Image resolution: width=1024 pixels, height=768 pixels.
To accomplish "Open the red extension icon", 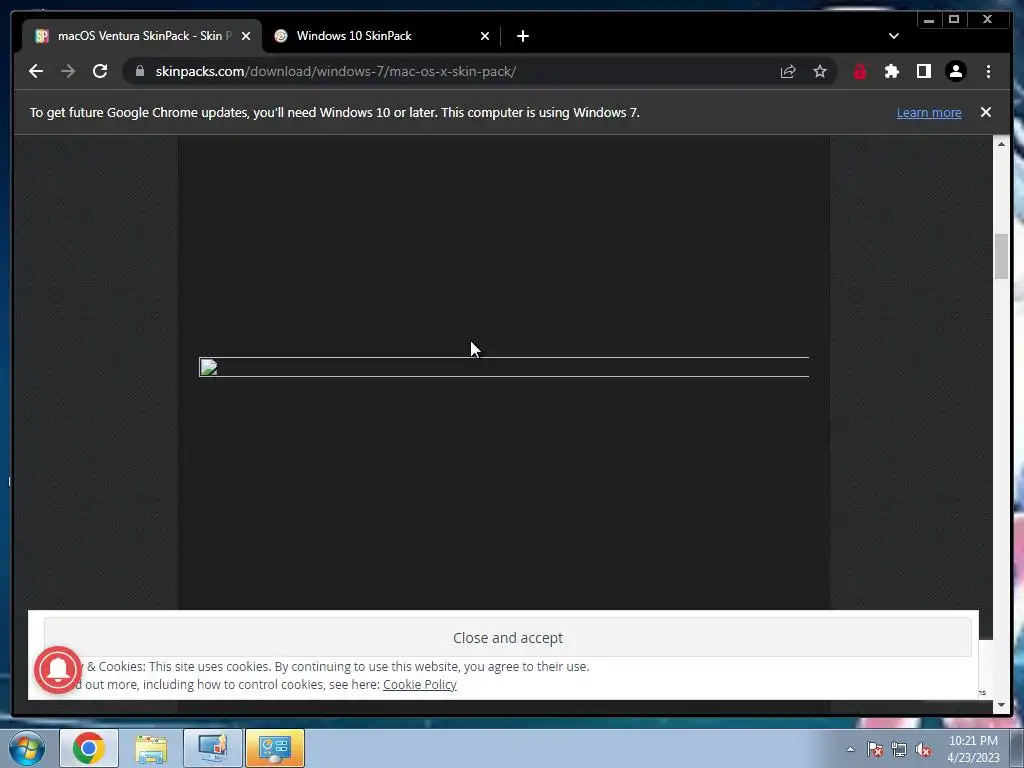I will [x=860, y=71].
